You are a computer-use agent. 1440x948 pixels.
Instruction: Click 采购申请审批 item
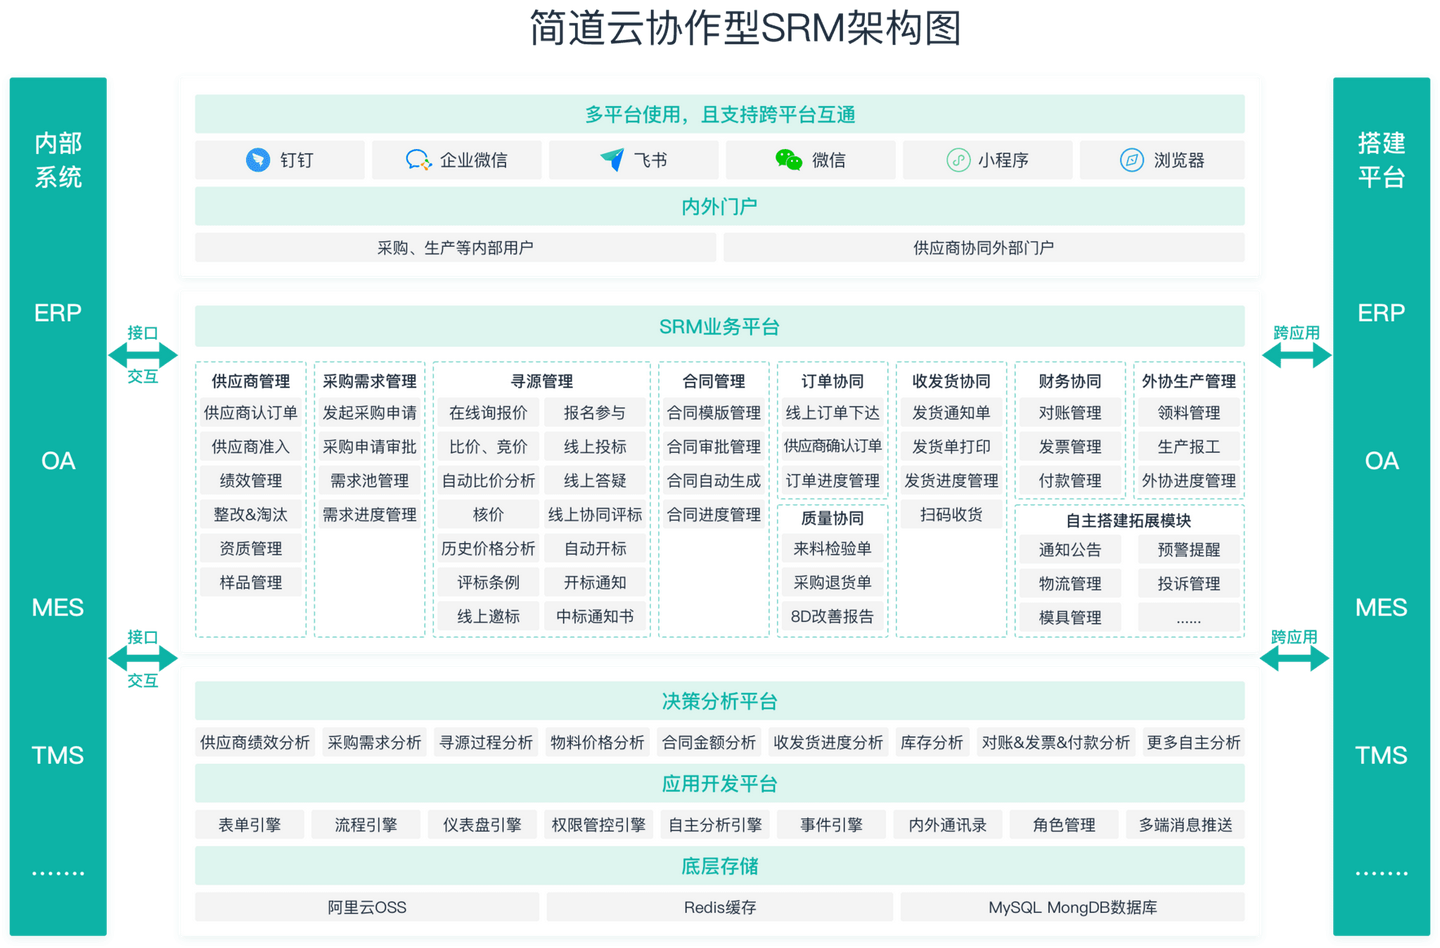[x=370, y=447]
